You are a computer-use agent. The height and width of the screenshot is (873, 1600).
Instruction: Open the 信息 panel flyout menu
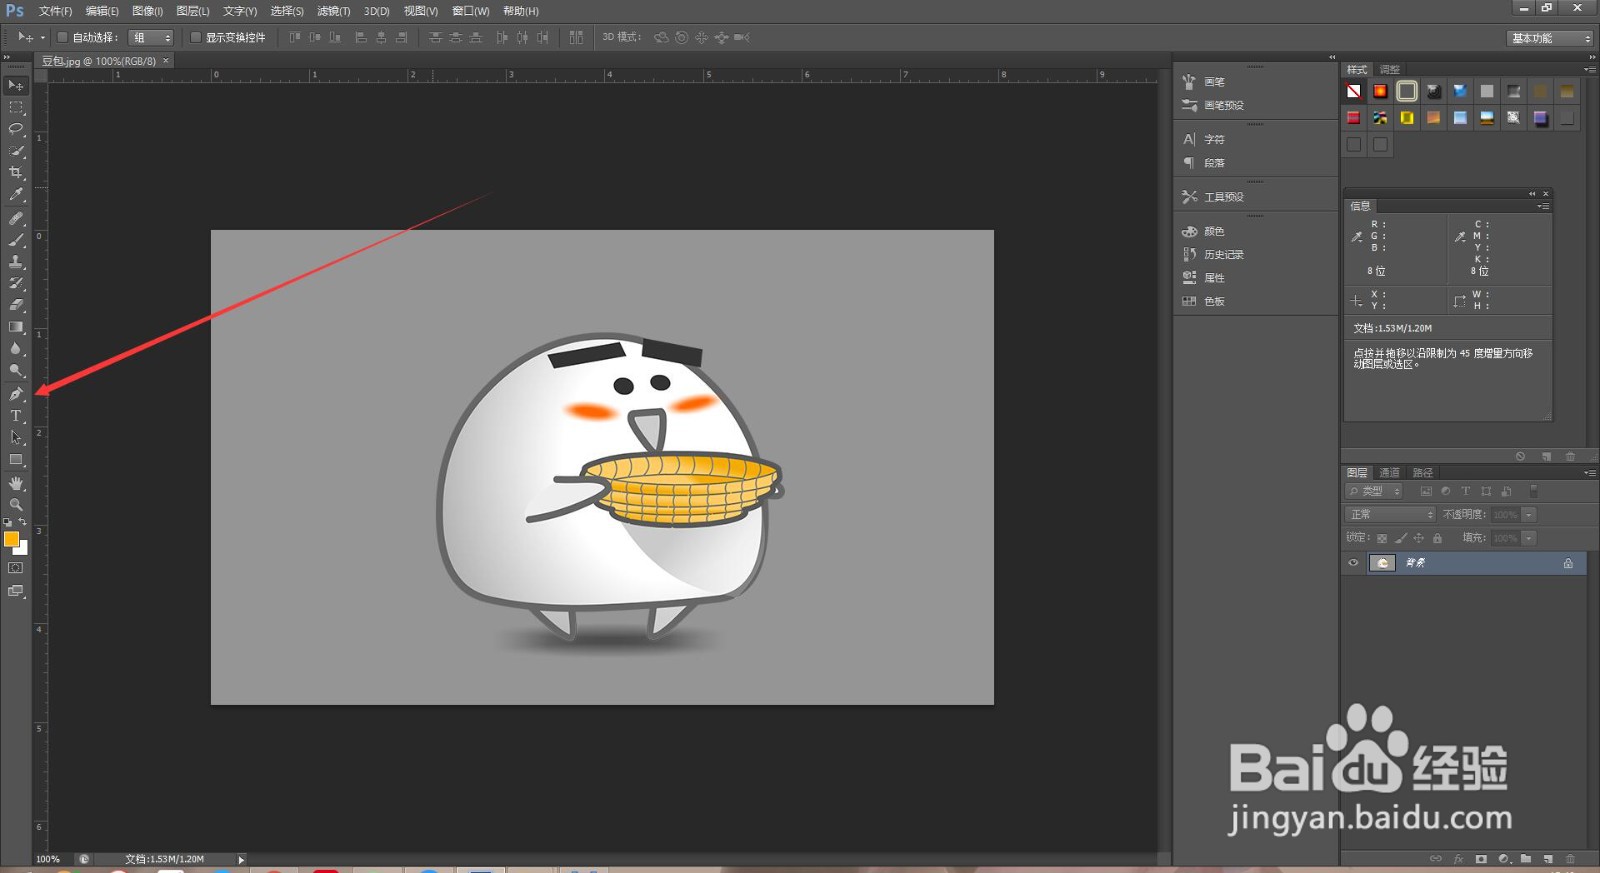pos(1544,206)
